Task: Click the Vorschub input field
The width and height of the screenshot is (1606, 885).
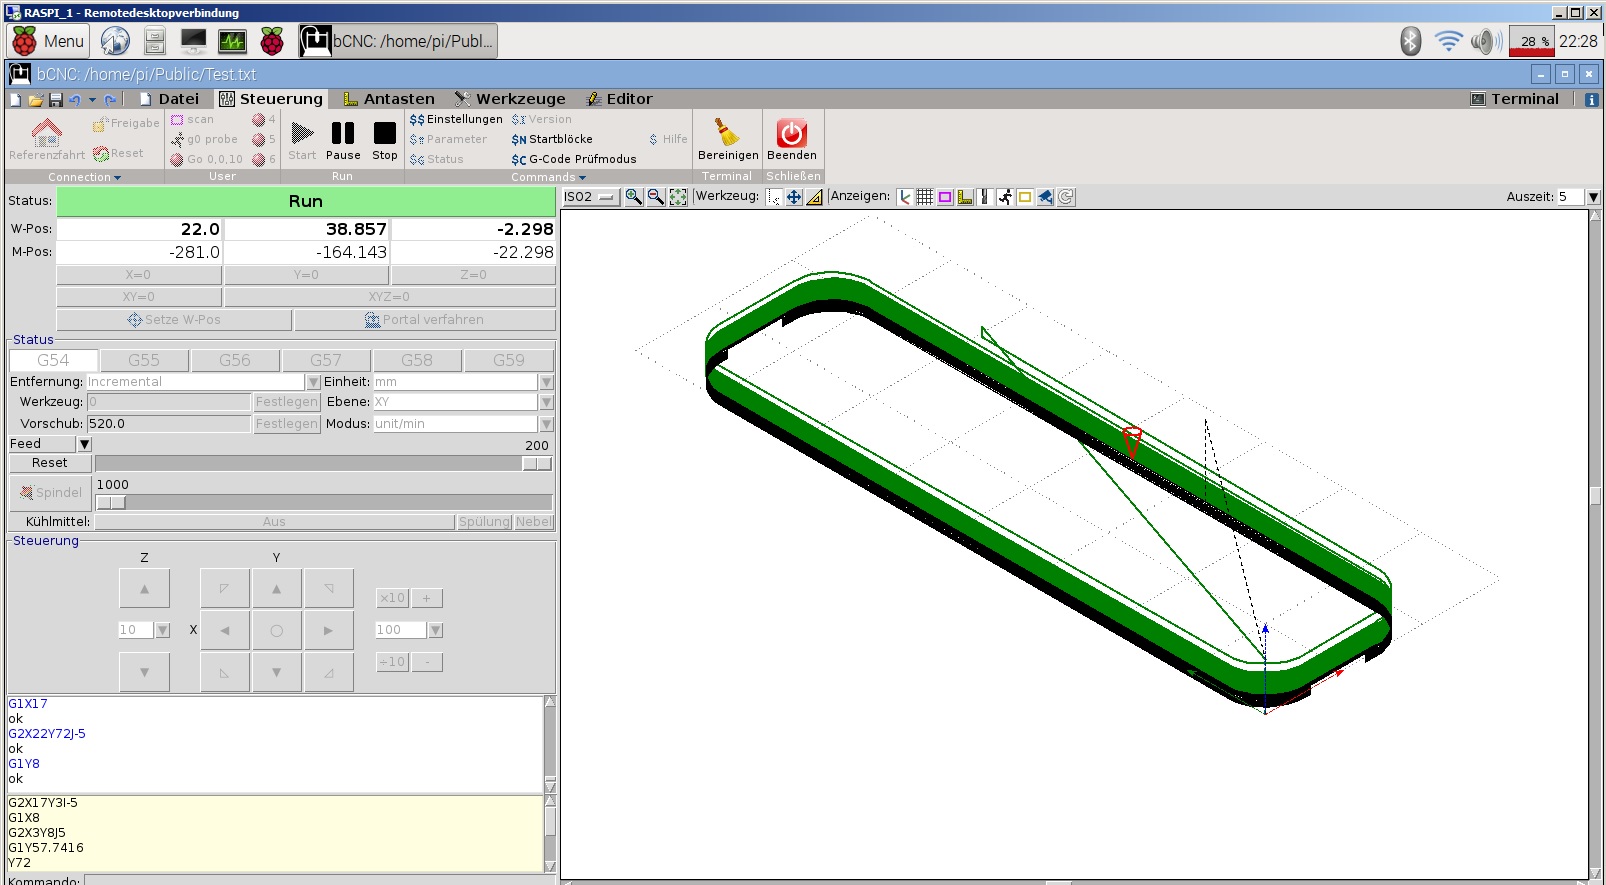Action: click(168, 424)
